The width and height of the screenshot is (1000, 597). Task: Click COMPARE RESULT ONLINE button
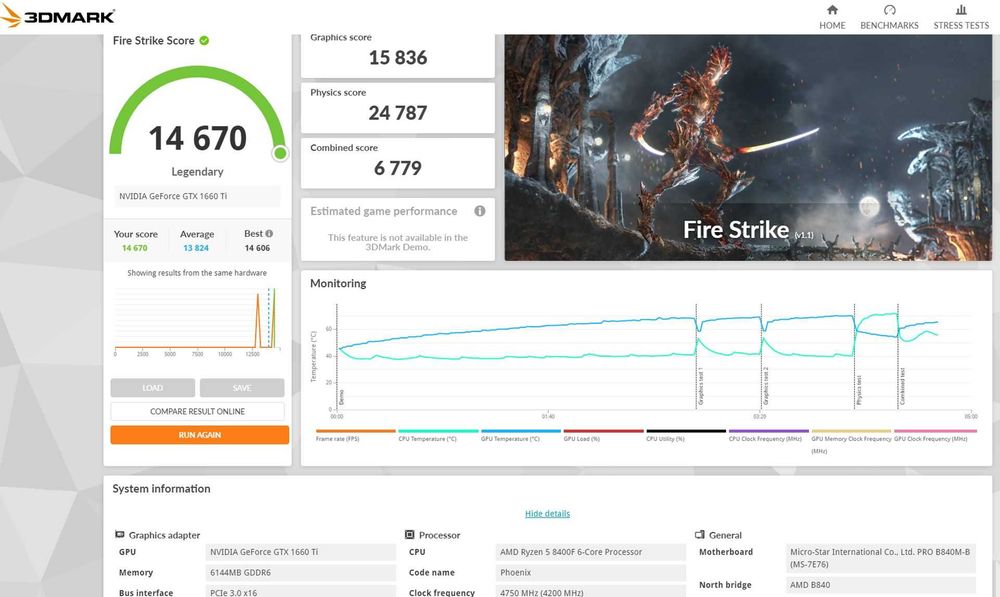(x=197, y=411)
